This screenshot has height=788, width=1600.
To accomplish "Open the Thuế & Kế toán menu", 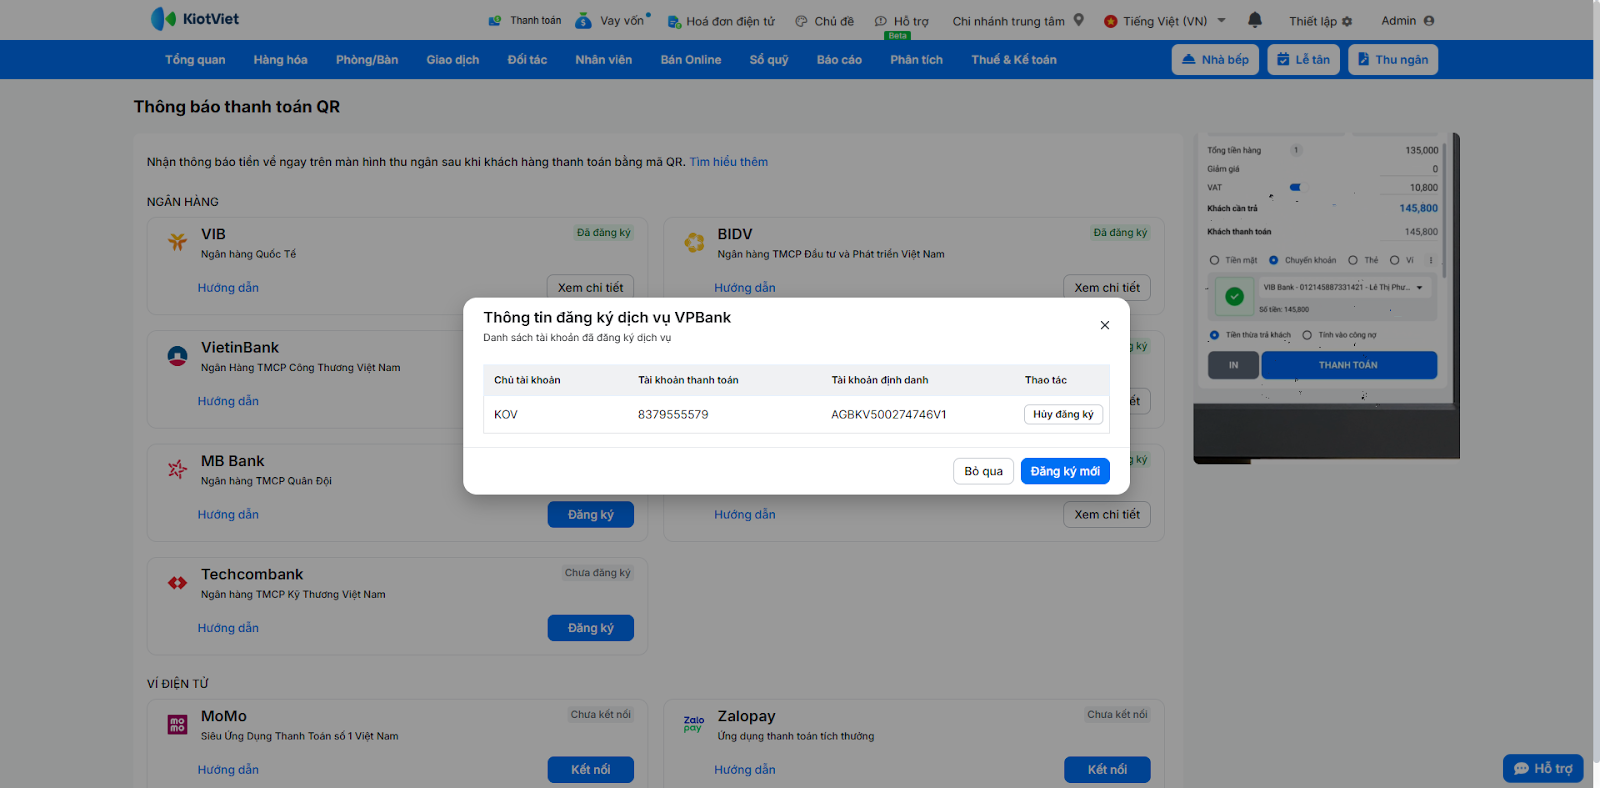I will [1014, 60].
